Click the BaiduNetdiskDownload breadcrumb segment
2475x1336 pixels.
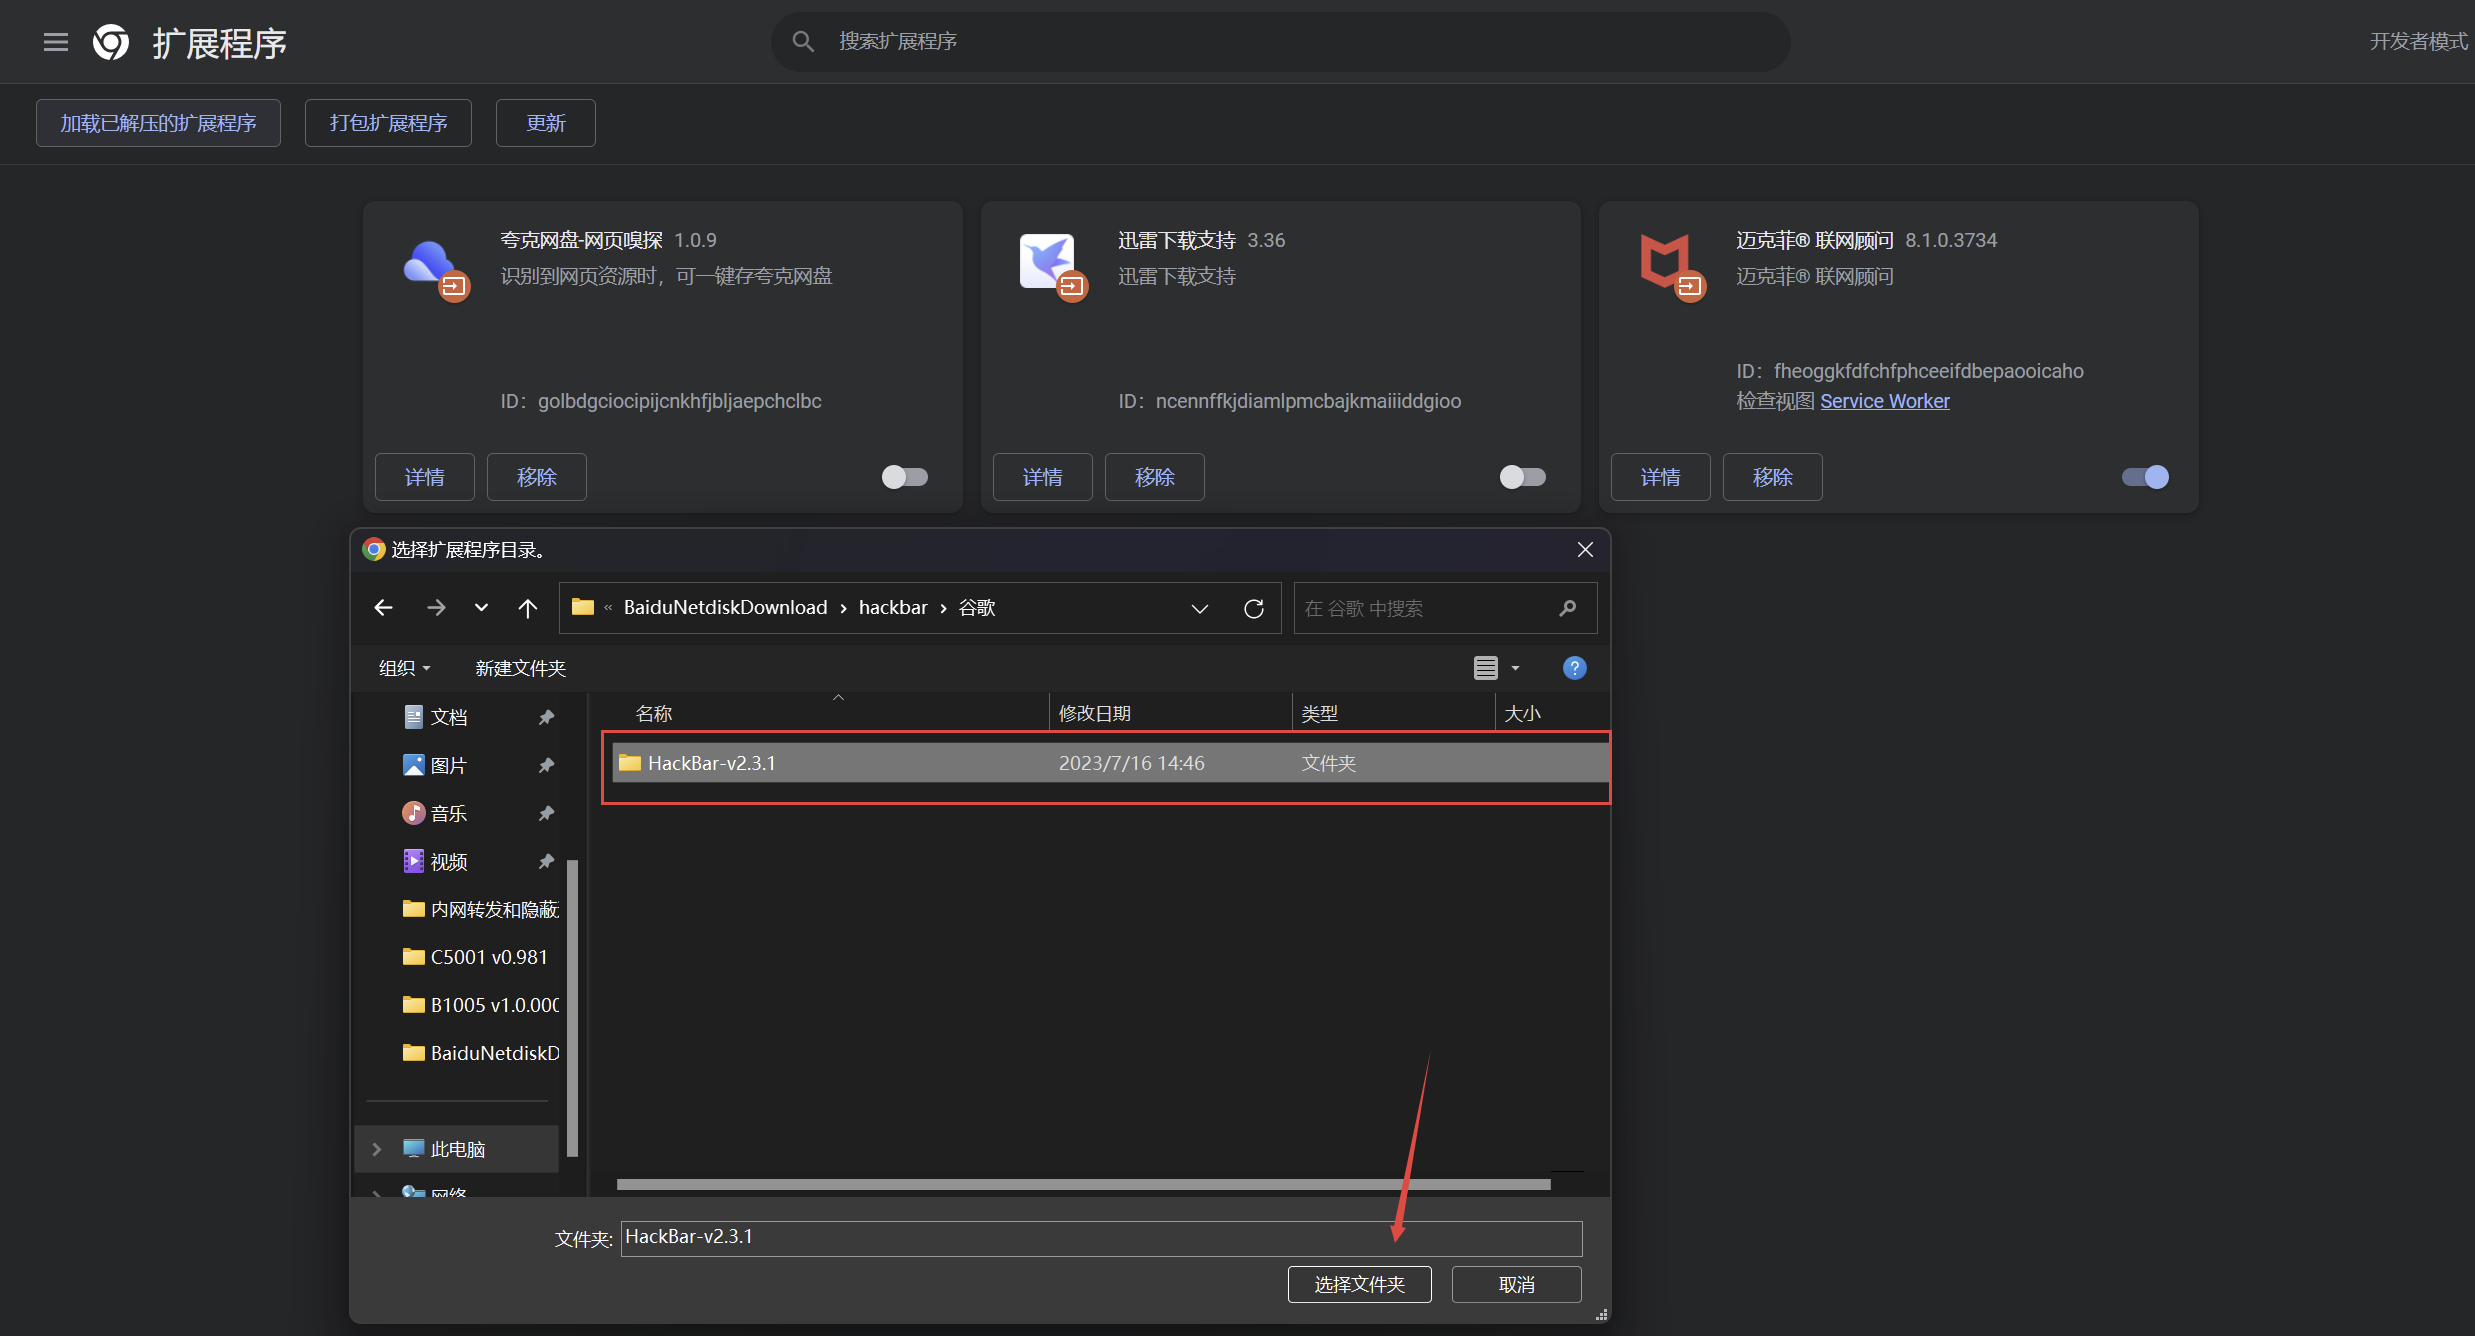725,607
